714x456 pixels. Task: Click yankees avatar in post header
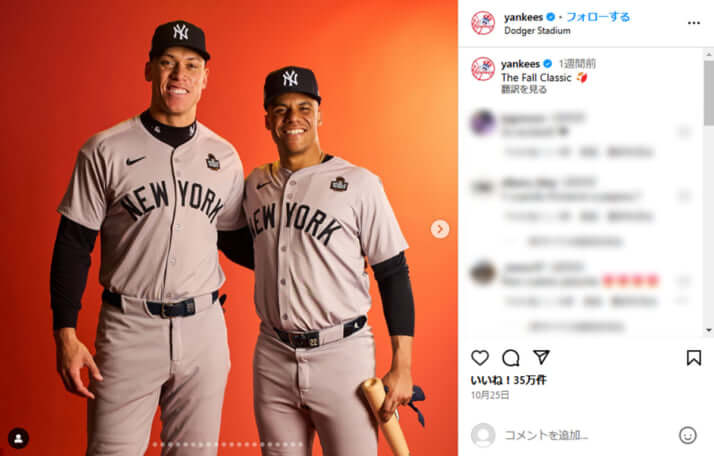(483, 23)
